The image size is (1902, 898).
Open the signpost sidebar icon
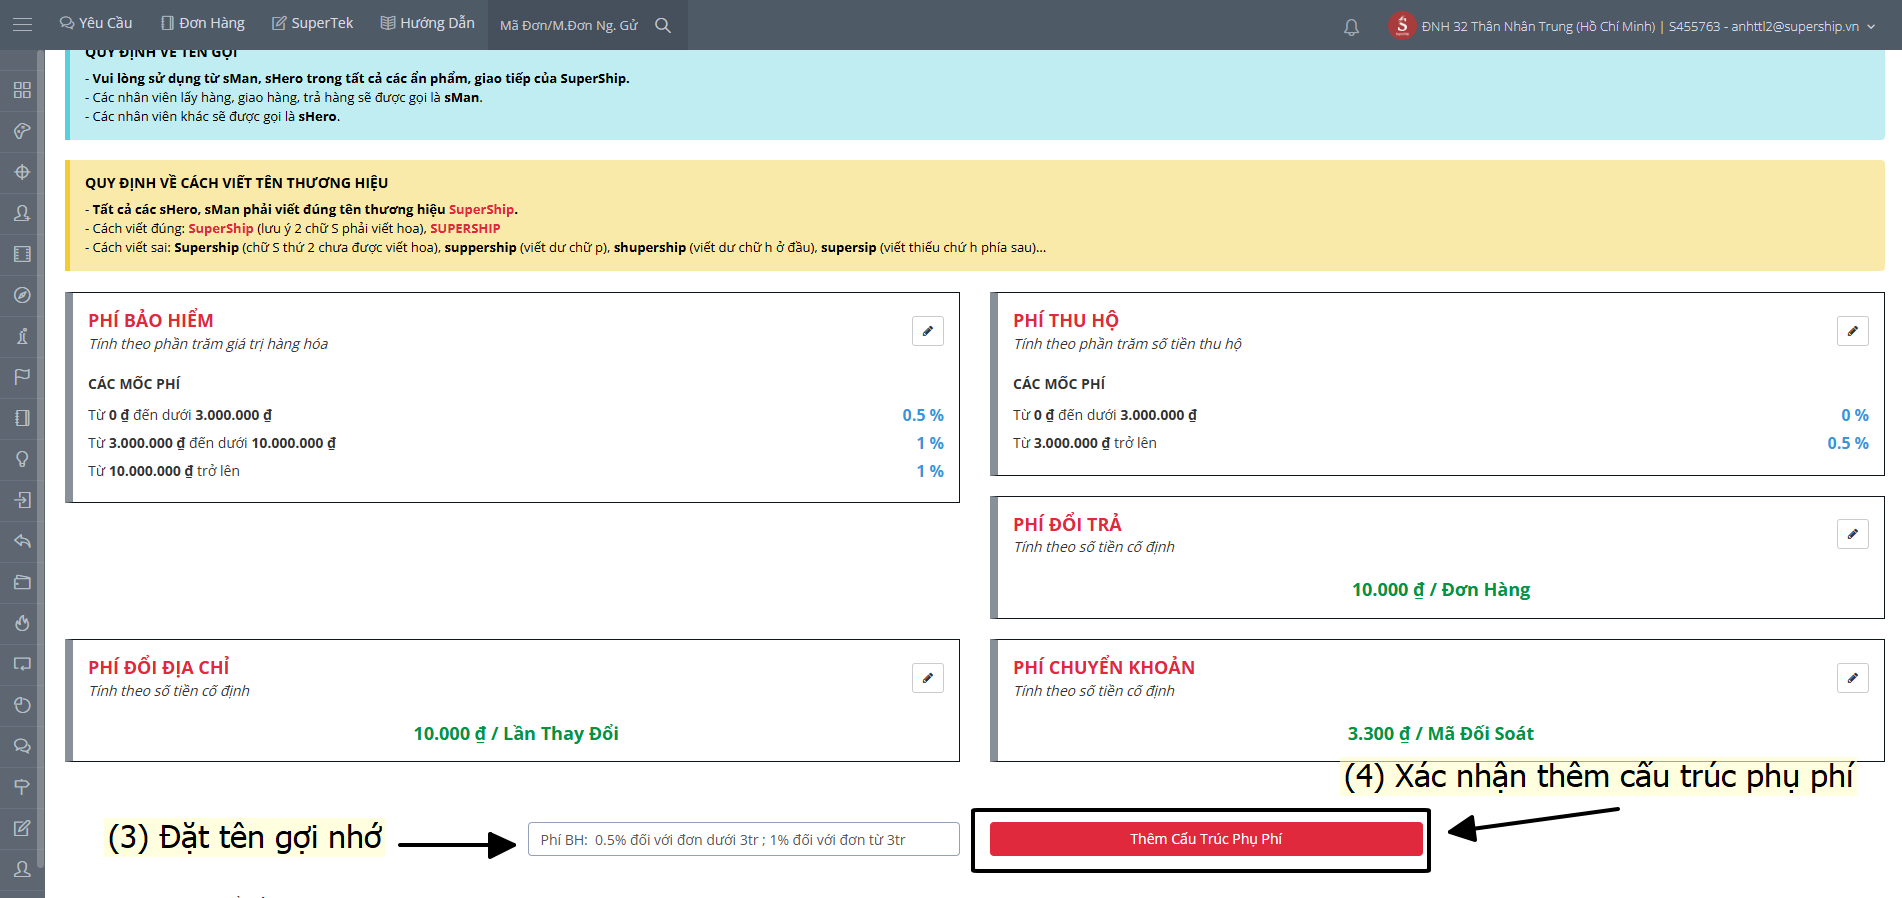pyautogui.click(x=22, y=787)
